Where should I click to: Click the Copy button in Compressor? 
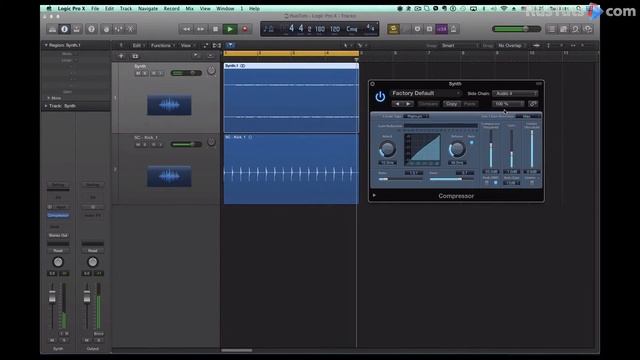click(x=451, y=104)
